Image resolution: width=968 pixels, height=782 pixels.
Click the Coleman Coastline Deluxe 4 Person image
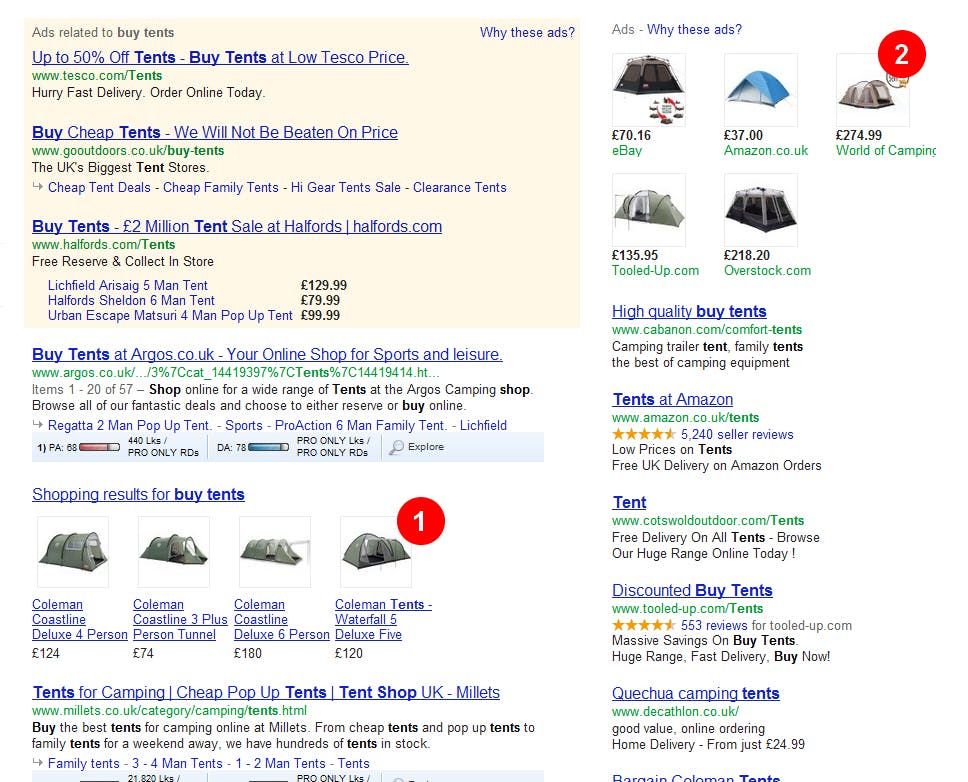(73, 552)
